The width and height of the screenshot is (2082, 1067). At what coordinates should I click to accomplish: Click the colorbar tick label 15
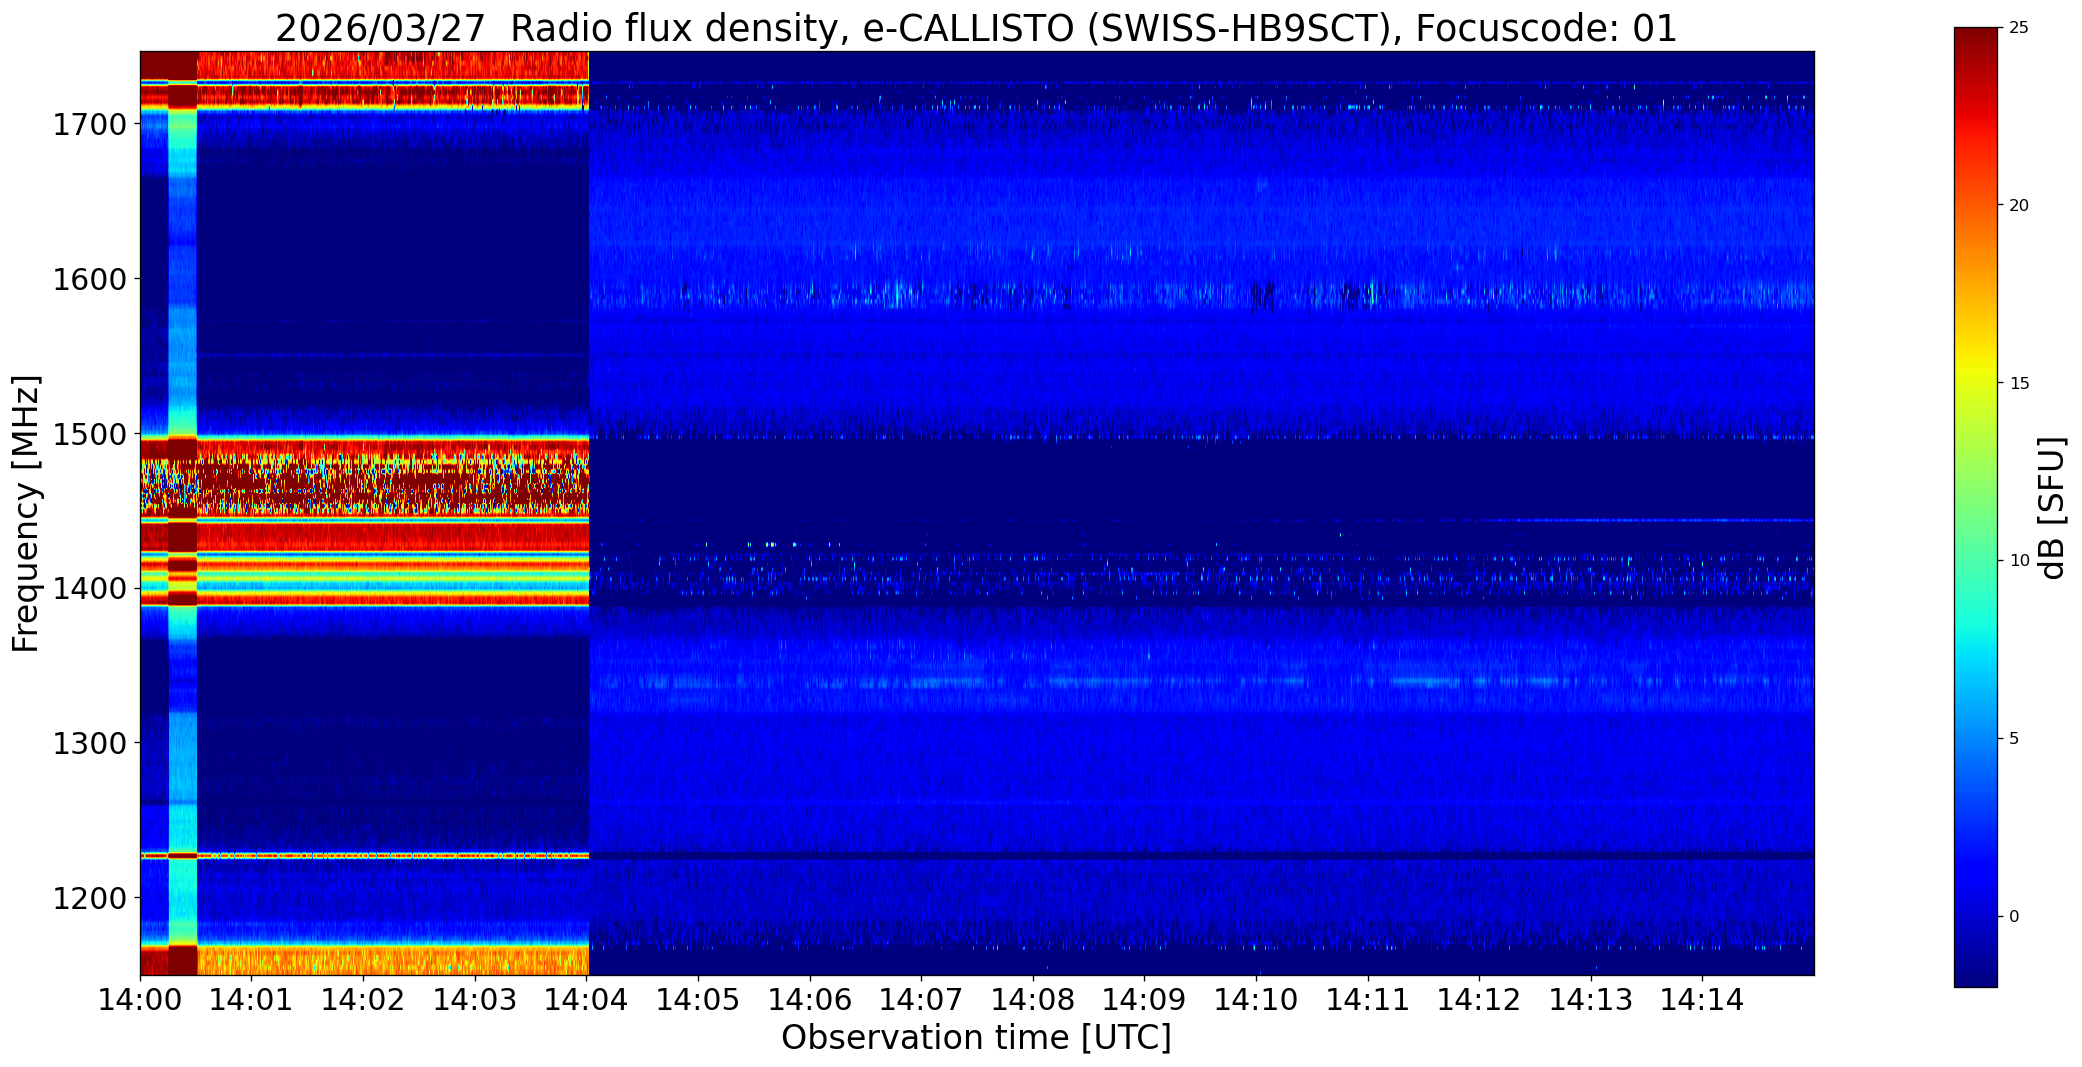[2018, 384]
